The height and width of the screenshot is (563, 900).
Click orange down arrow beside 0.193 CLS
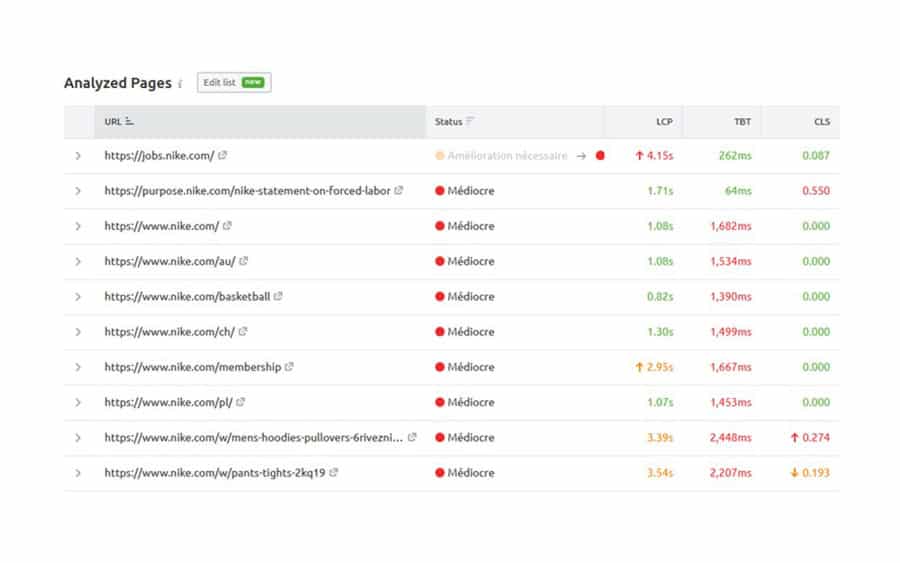coord(795,473)
